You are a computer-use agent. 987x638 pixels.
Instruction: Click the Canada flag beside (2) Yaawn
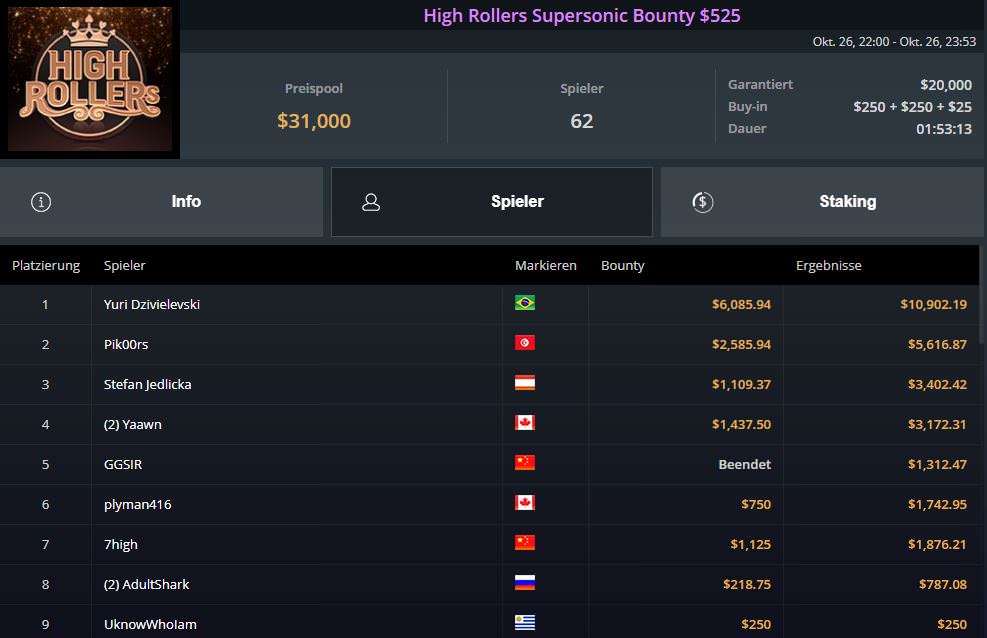click(524, 423)
